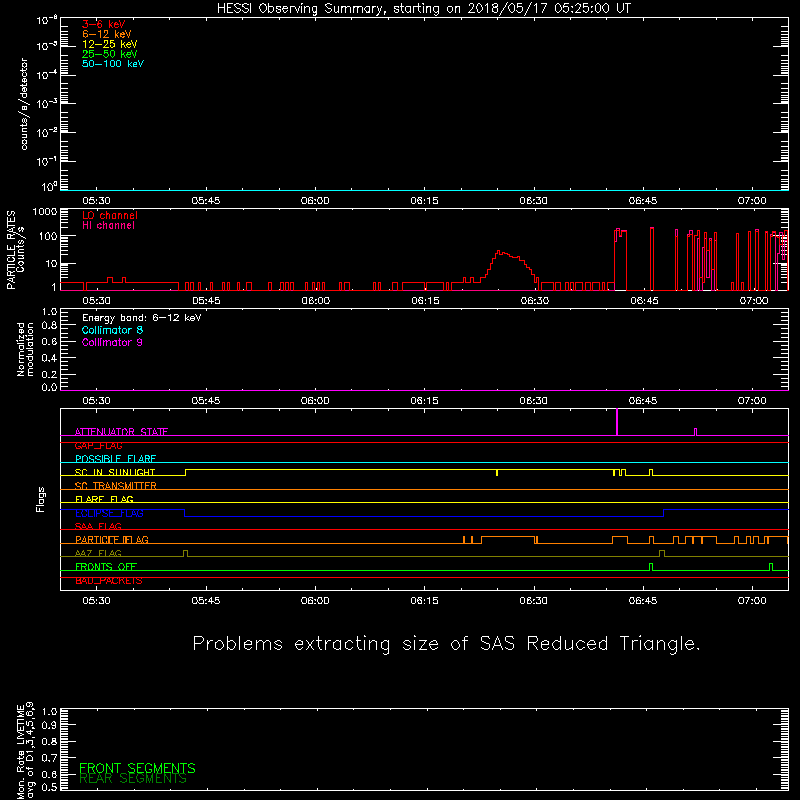Click the 07:00 tick under the Flags panel
Viewport: 800px width, 800px height.
[752, 601]
